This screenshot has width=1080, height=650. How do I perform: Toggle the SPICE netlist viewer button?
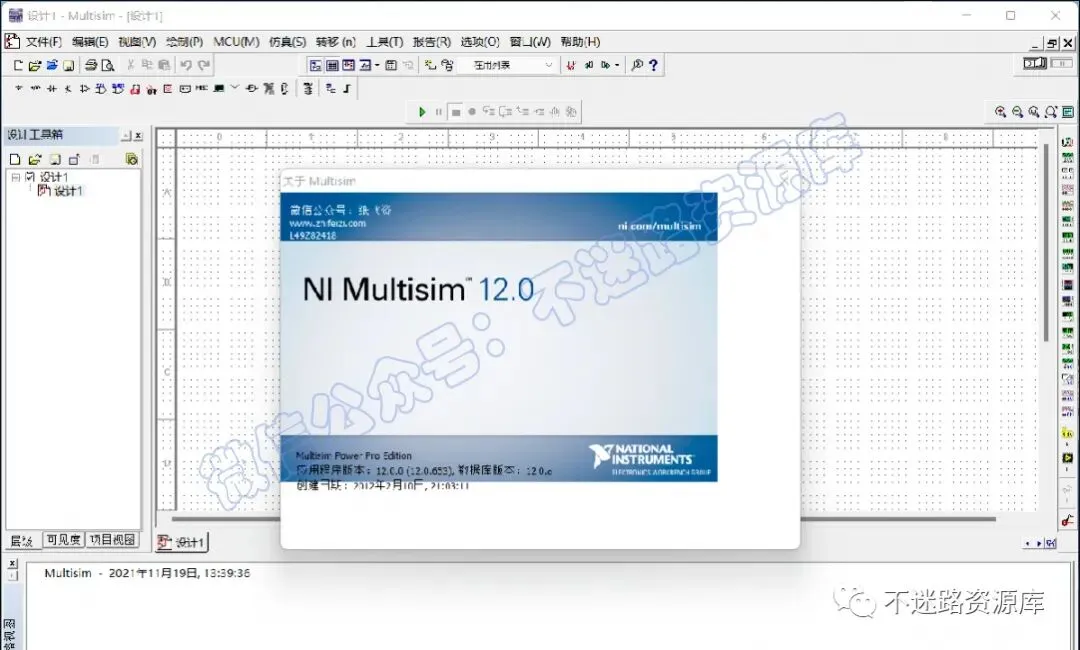(x=349, y=65)
